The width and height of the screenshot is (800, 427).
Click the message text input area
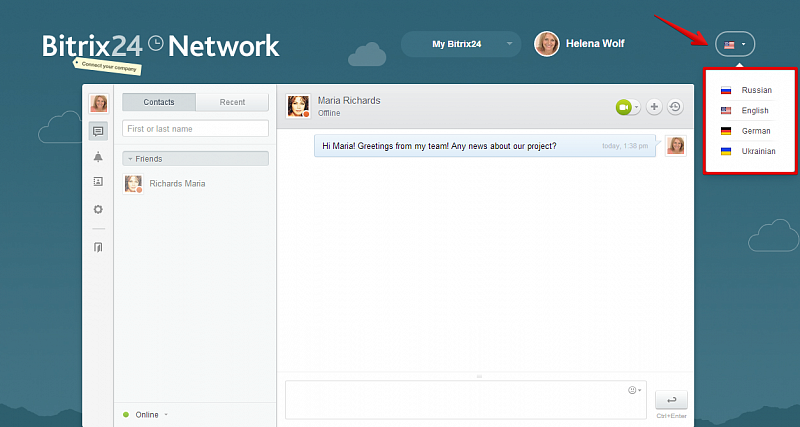pyautogui.click(x=465, y=400)
